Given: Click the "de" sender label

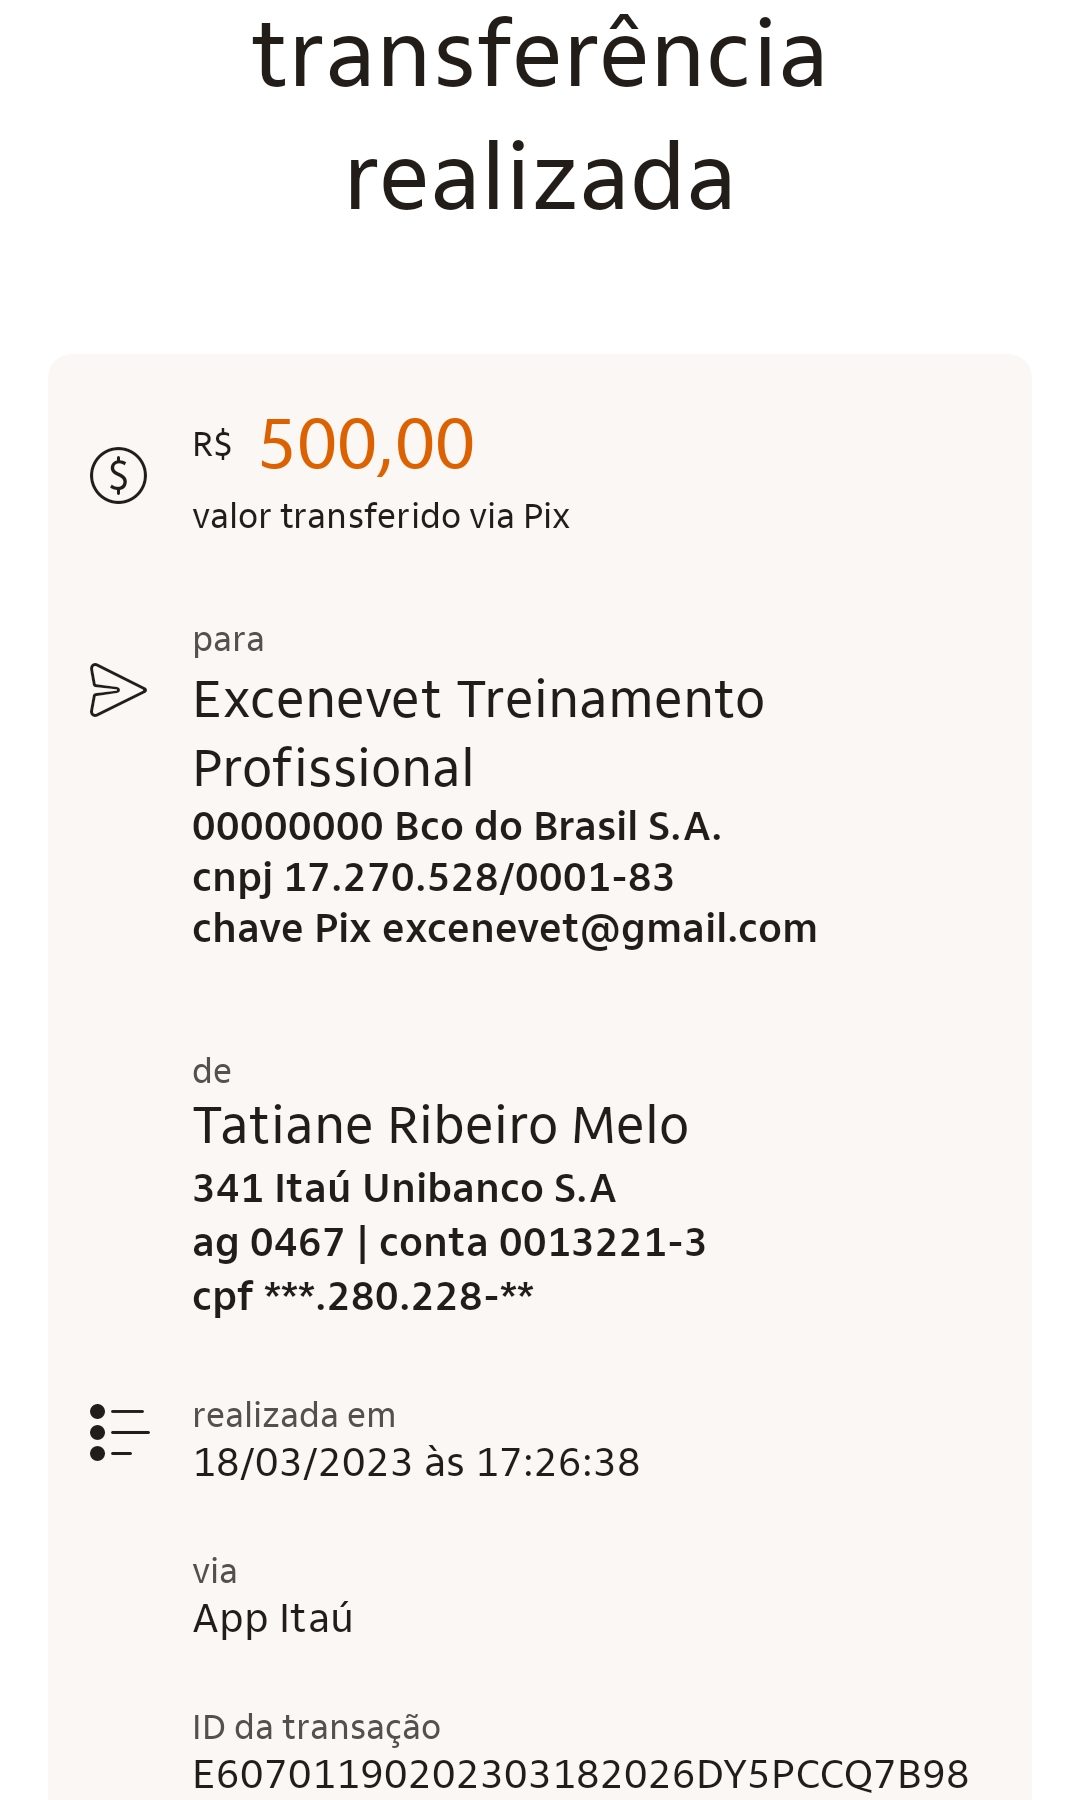Looking at the screenshot, I should 212,1071.
